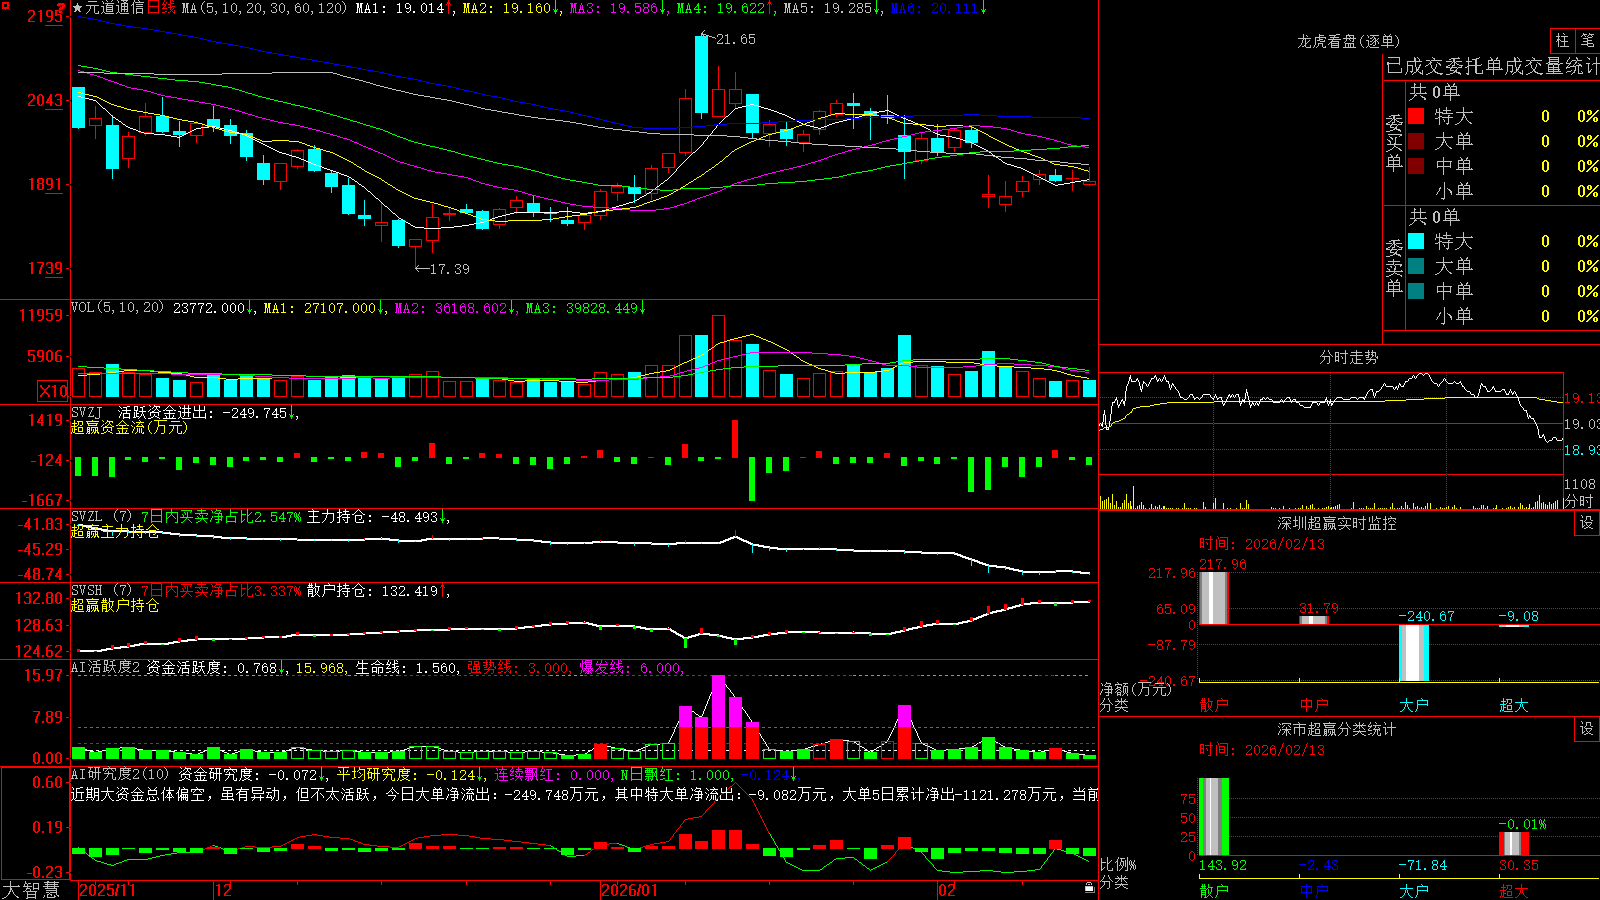
Task: Click the 2025/11 timeline marker
Action: [107, 890]
